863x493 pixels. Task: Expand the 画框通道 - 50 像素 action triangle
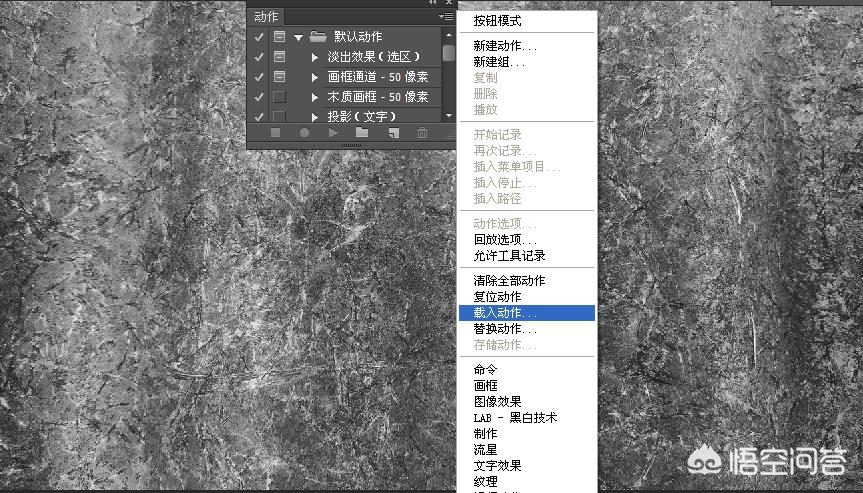point(315,77)
